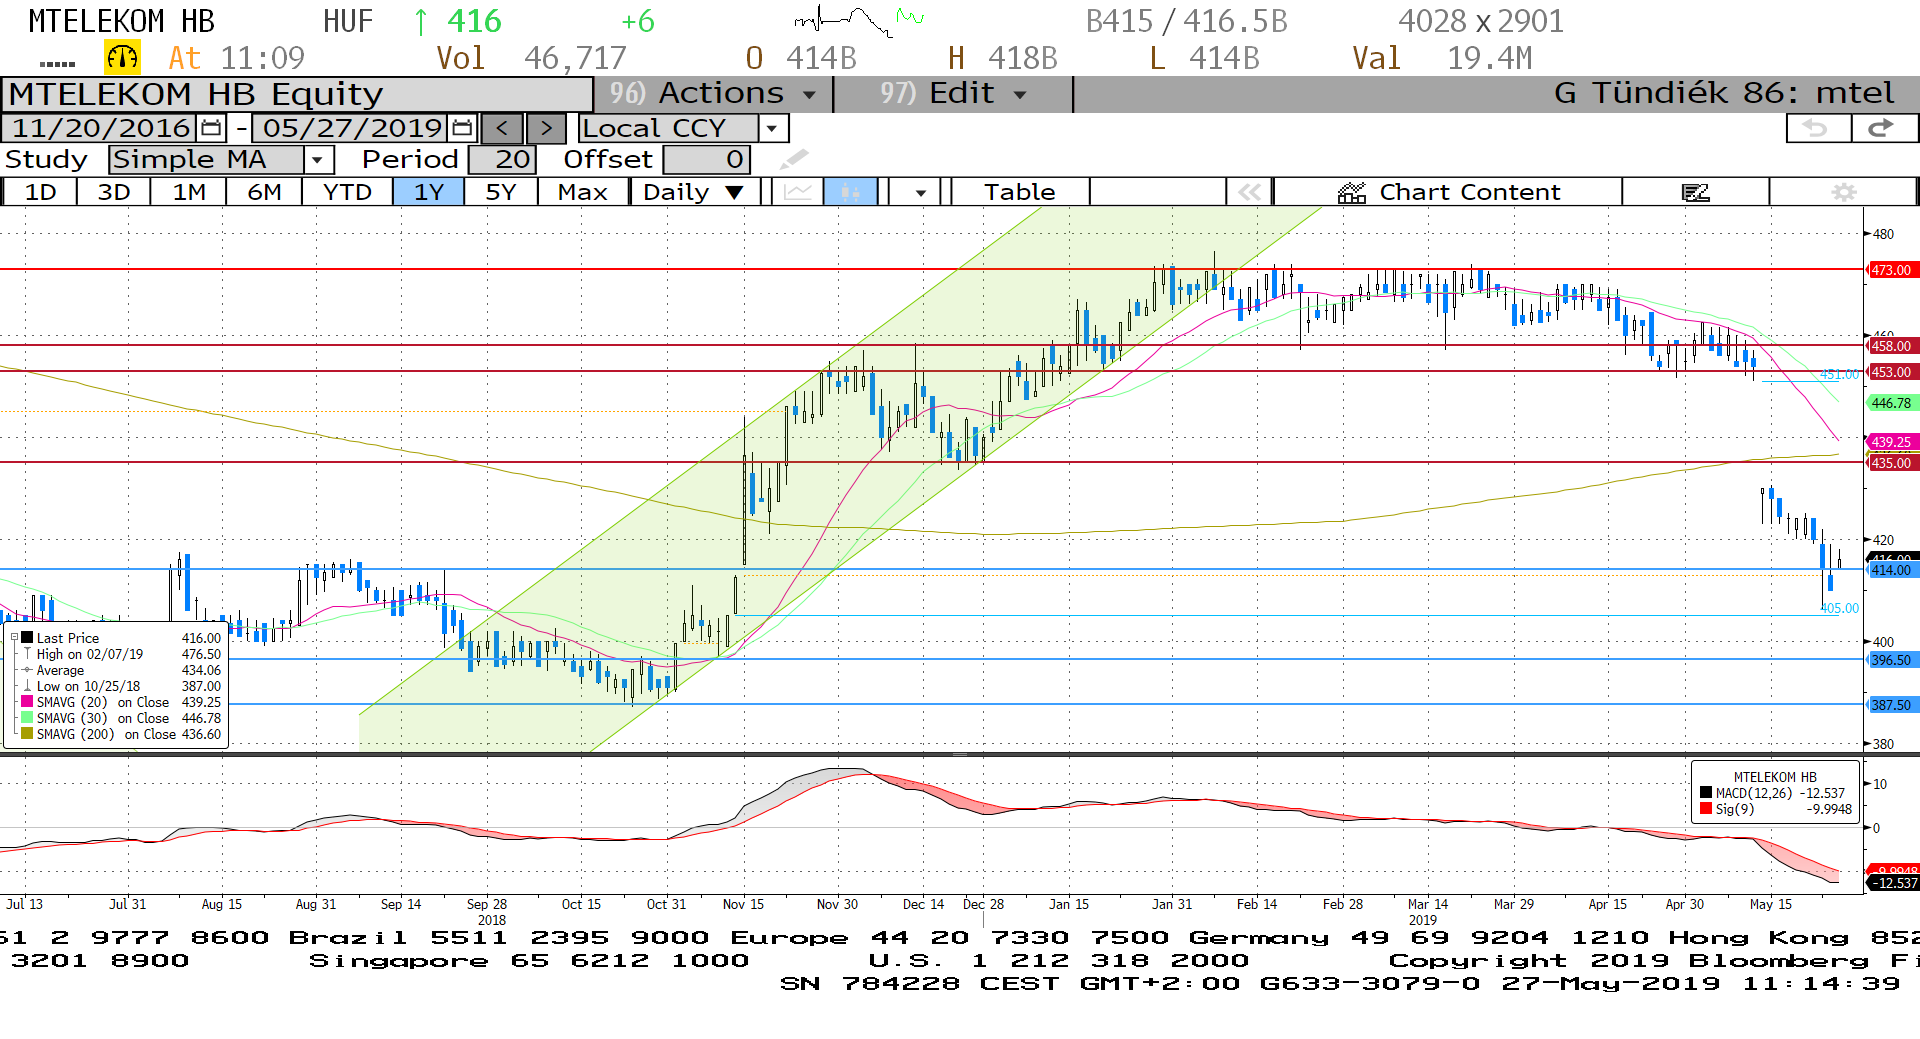Open the chart type dropdown arrow
1920x1039 pixels.
coord(920,192)
